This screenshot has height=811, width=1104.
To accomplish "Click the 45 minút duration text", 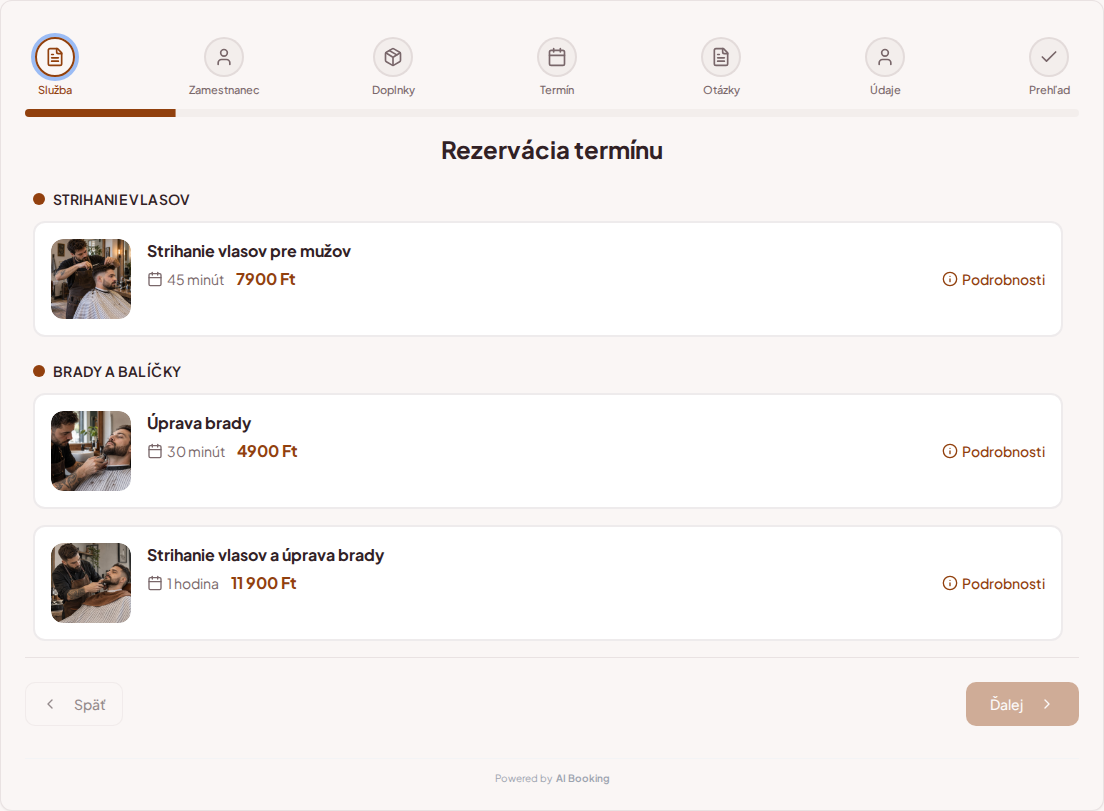I will click(196, 280).
